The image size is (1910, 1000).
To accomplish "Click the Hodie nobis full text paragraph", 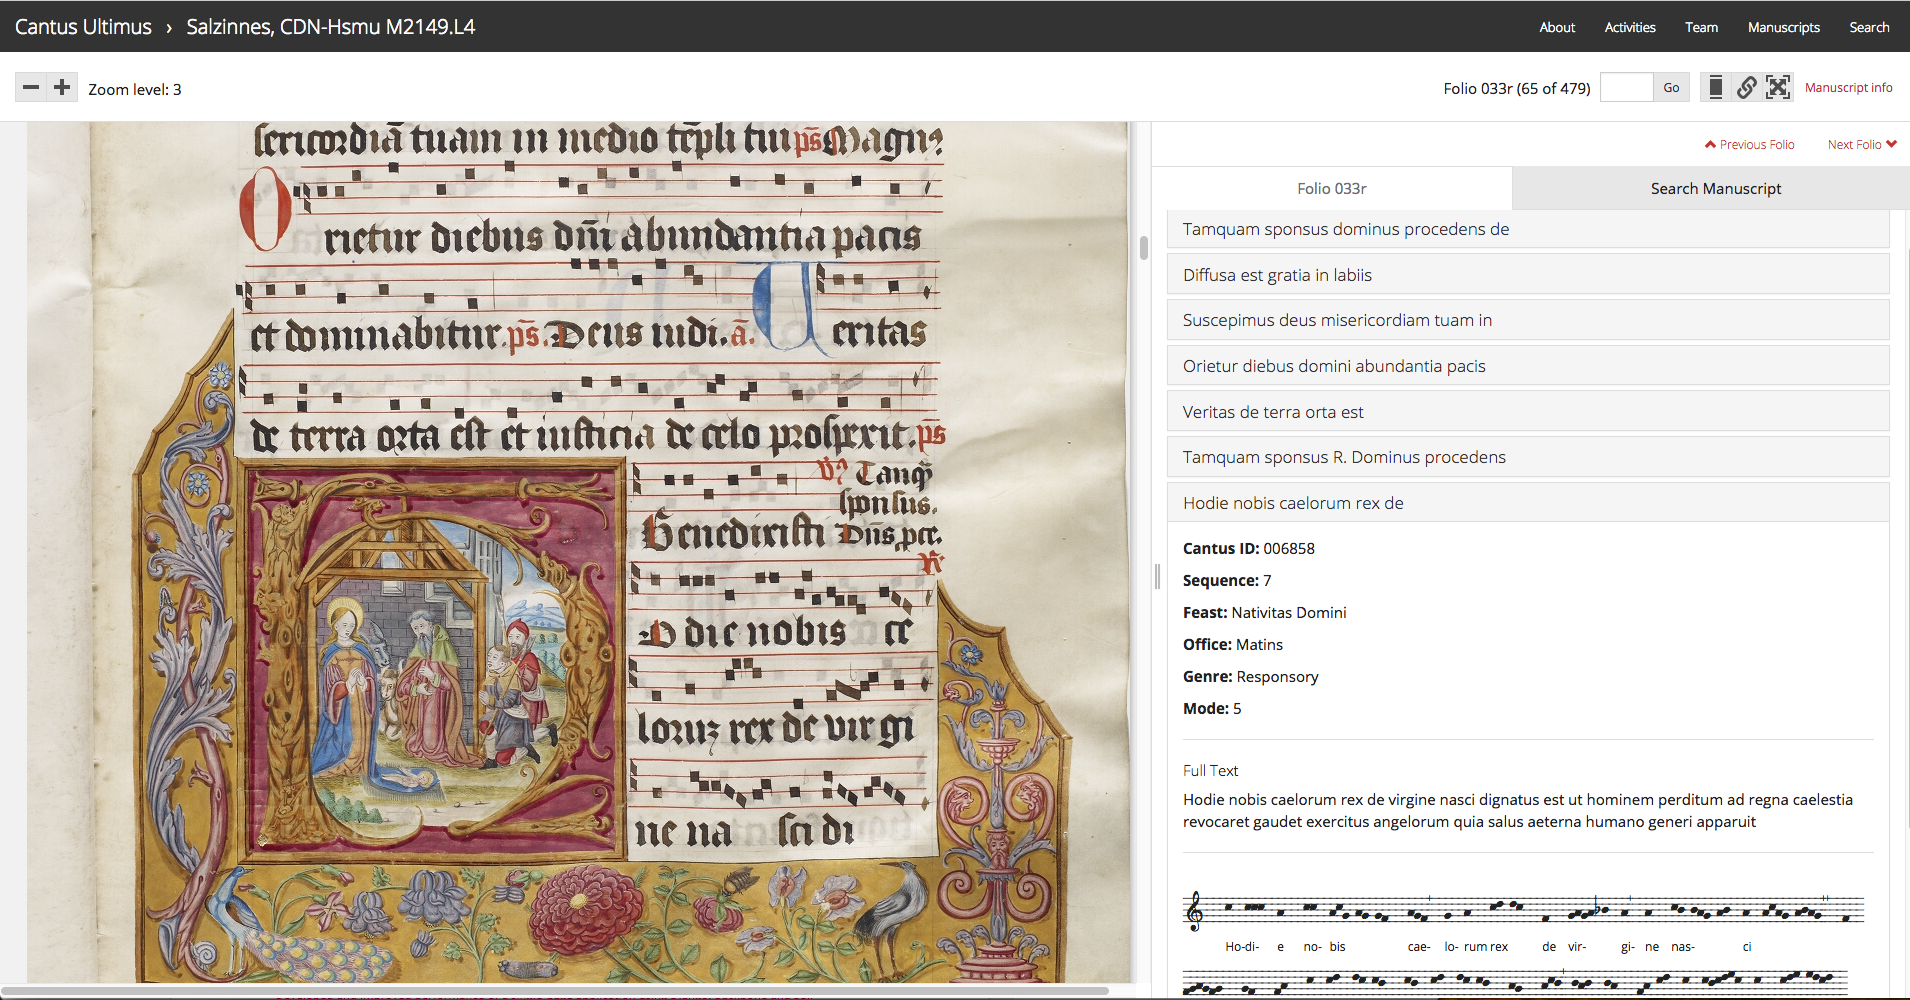I will coord(1518,810).
